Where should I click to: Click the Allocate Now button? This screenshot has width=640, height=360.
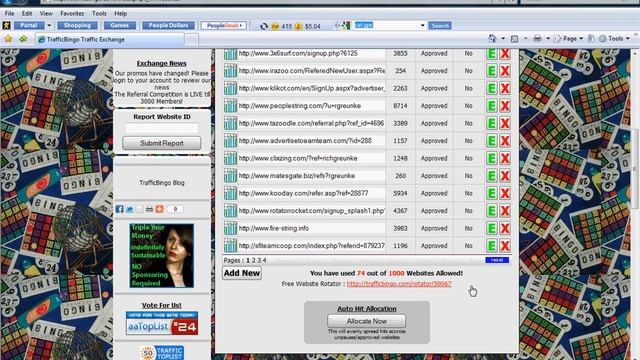367,321
